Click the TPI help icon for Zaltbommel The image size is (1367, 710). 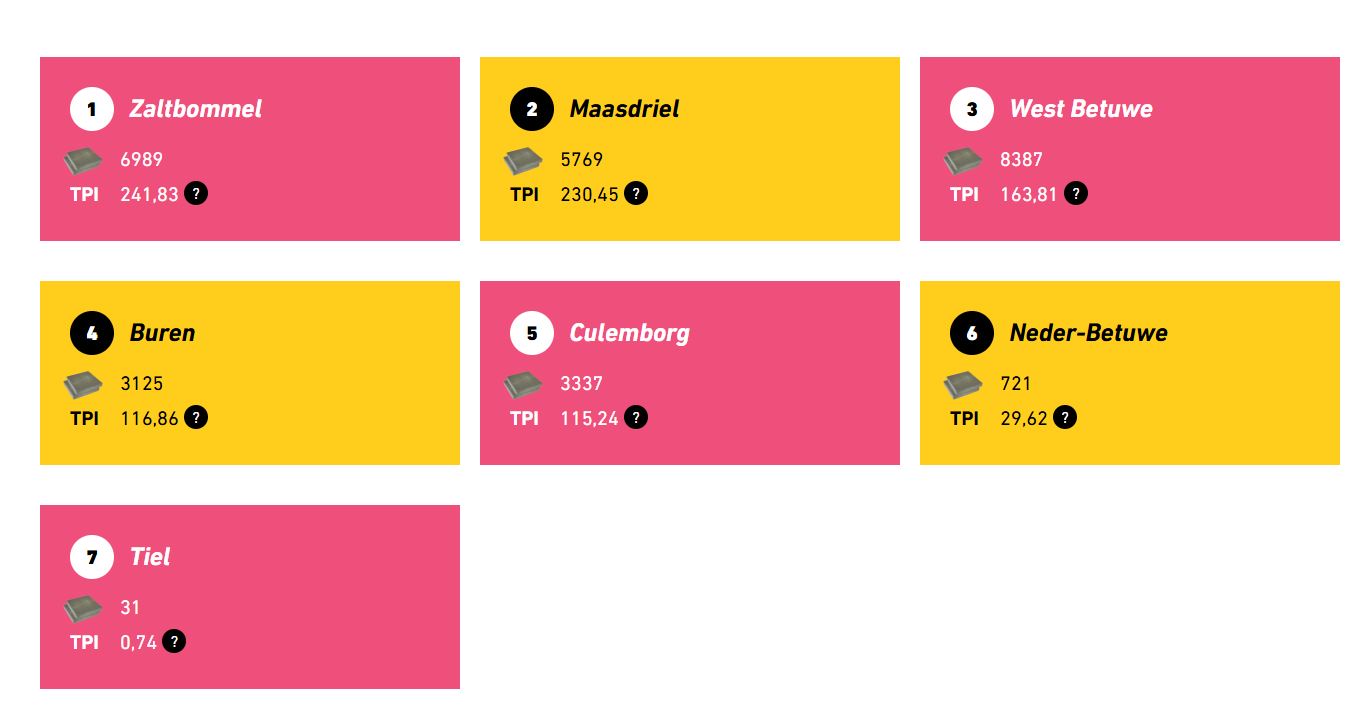pyautogui.click(x=196, y=194)
